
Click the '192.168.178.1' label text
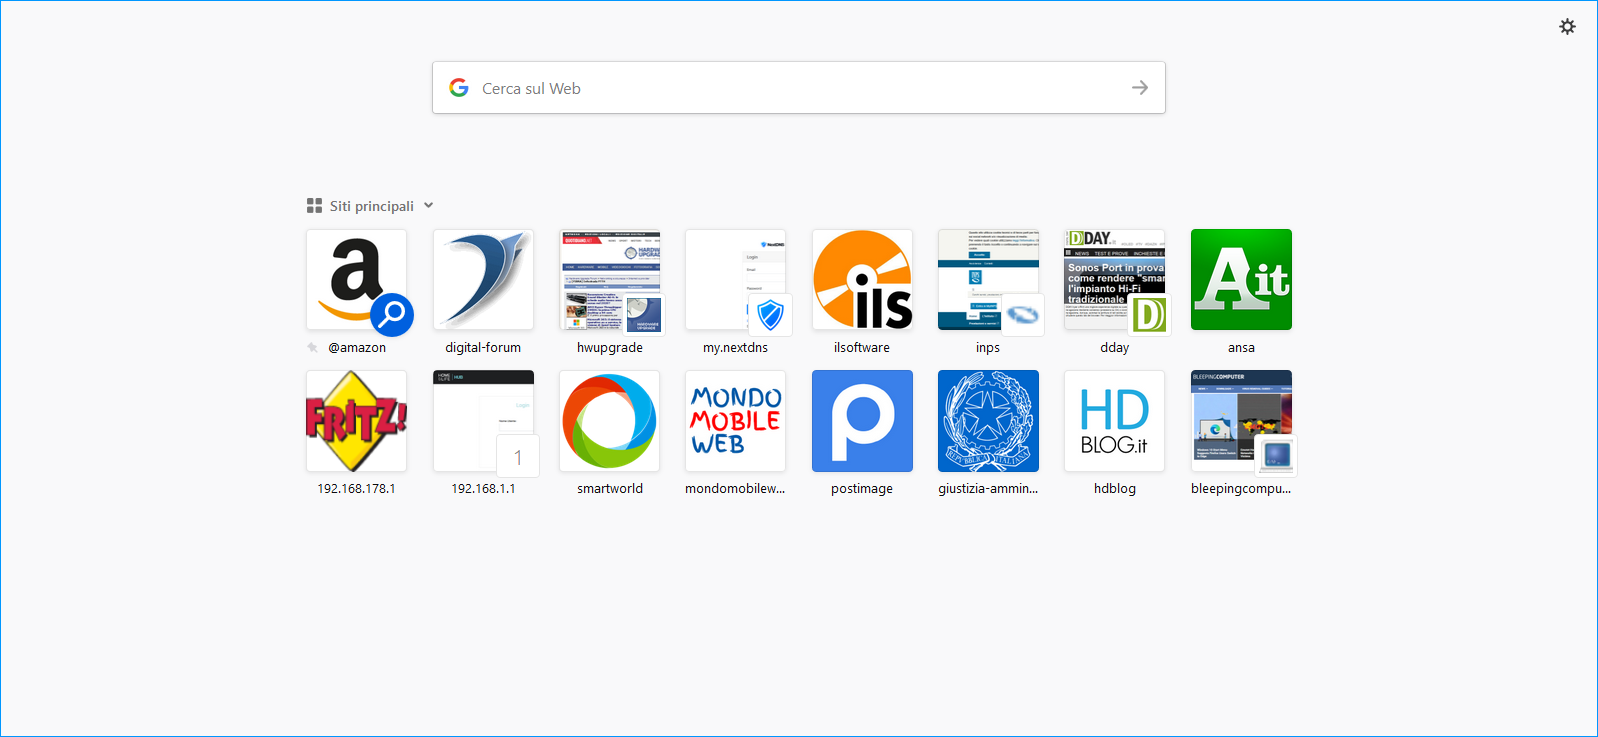[x=356, y=488]
